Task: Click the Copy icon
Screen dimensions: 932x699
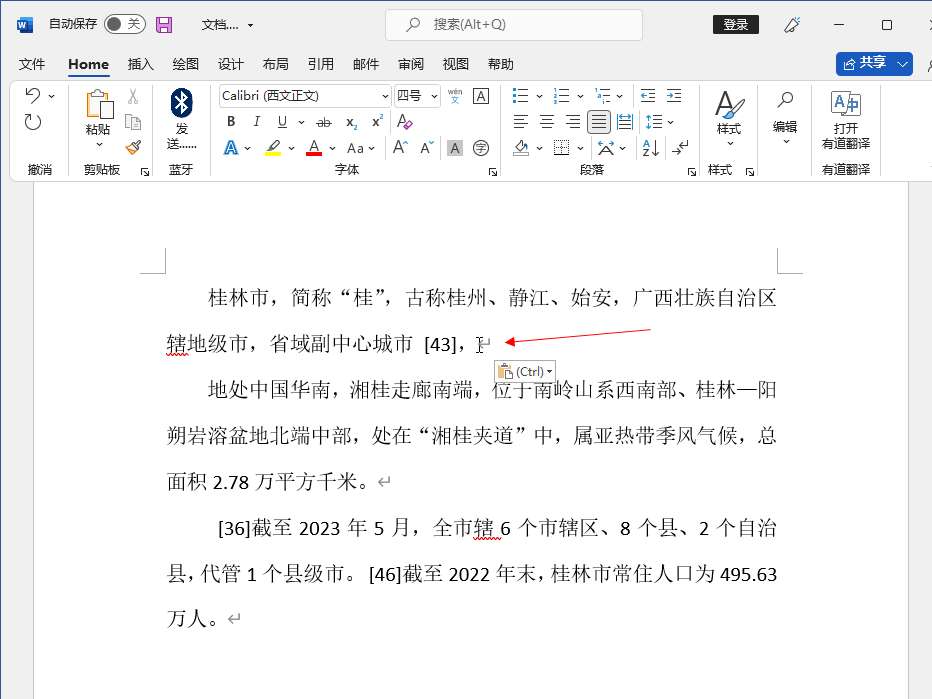Action: 133,122
